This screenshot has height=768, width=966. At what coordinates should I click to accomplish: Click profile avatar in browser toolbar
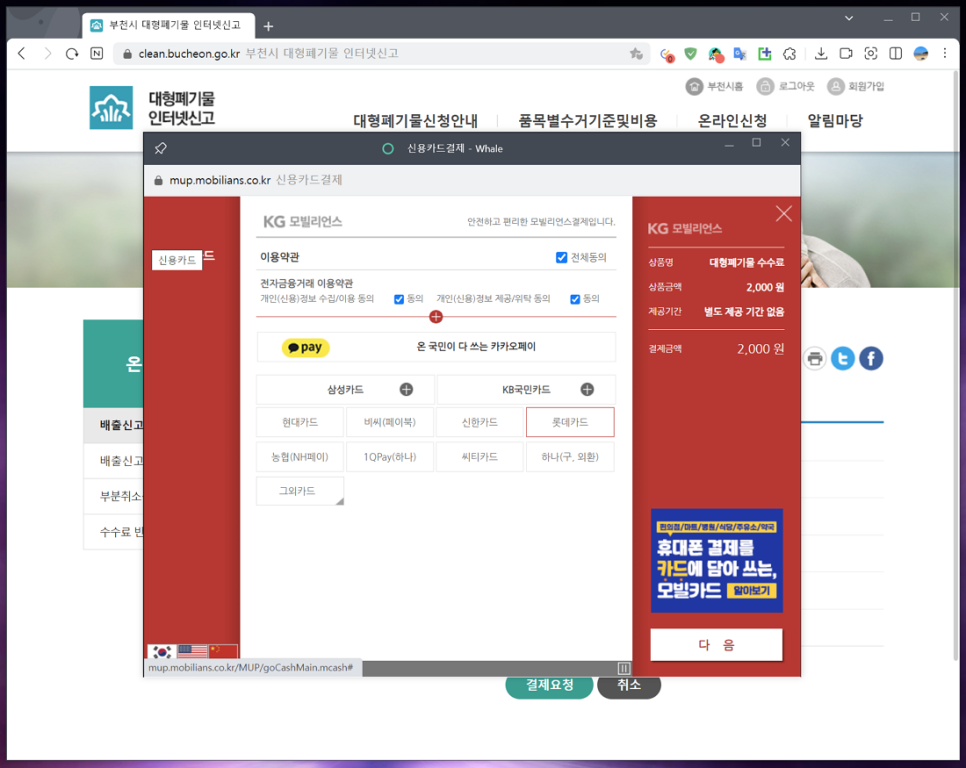pyautogui.click(x=920, y=54)
